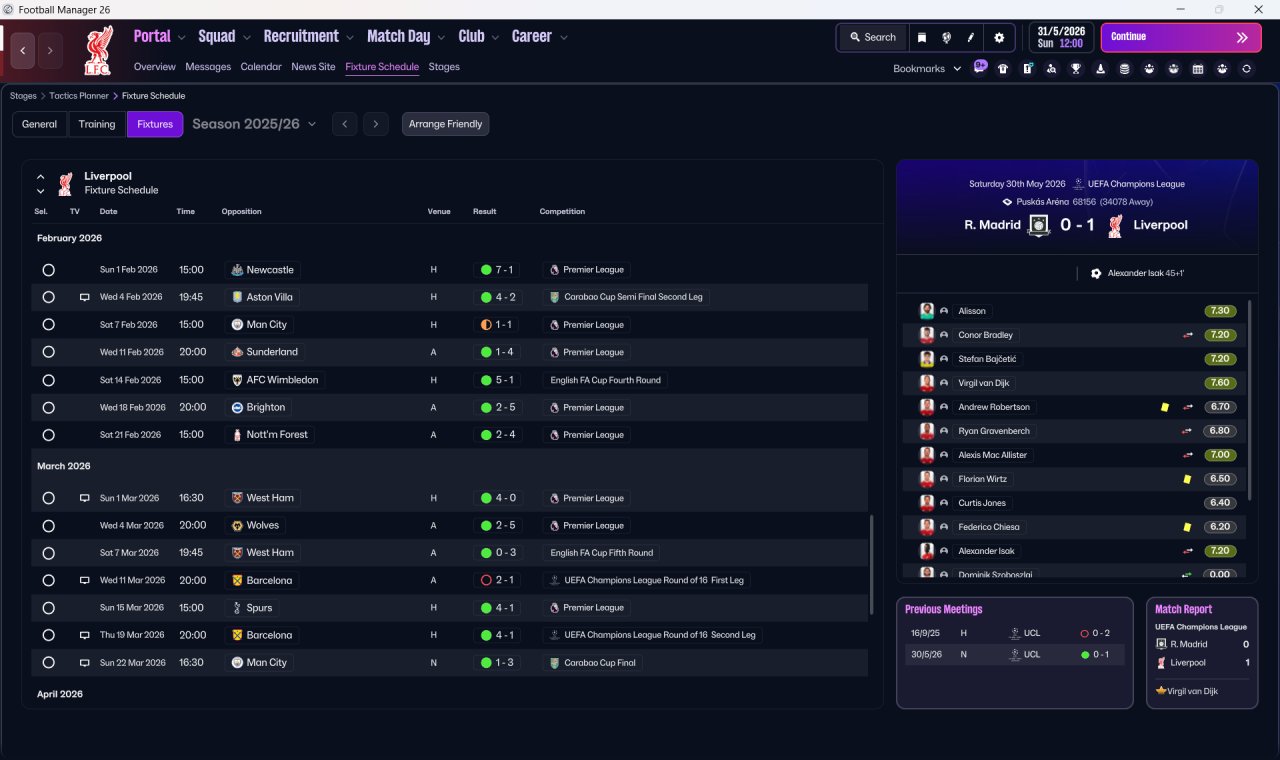
Task: Click the circular refresh arrows bookmark icon
Action: click(1246, 69)
